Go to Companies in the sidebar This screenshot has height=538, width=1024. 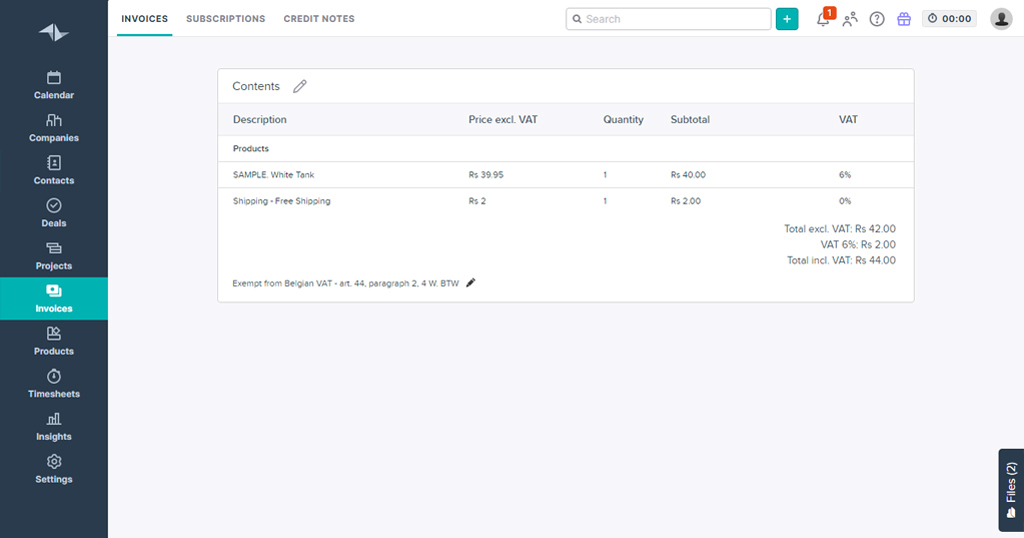click(x=54, y=128)
